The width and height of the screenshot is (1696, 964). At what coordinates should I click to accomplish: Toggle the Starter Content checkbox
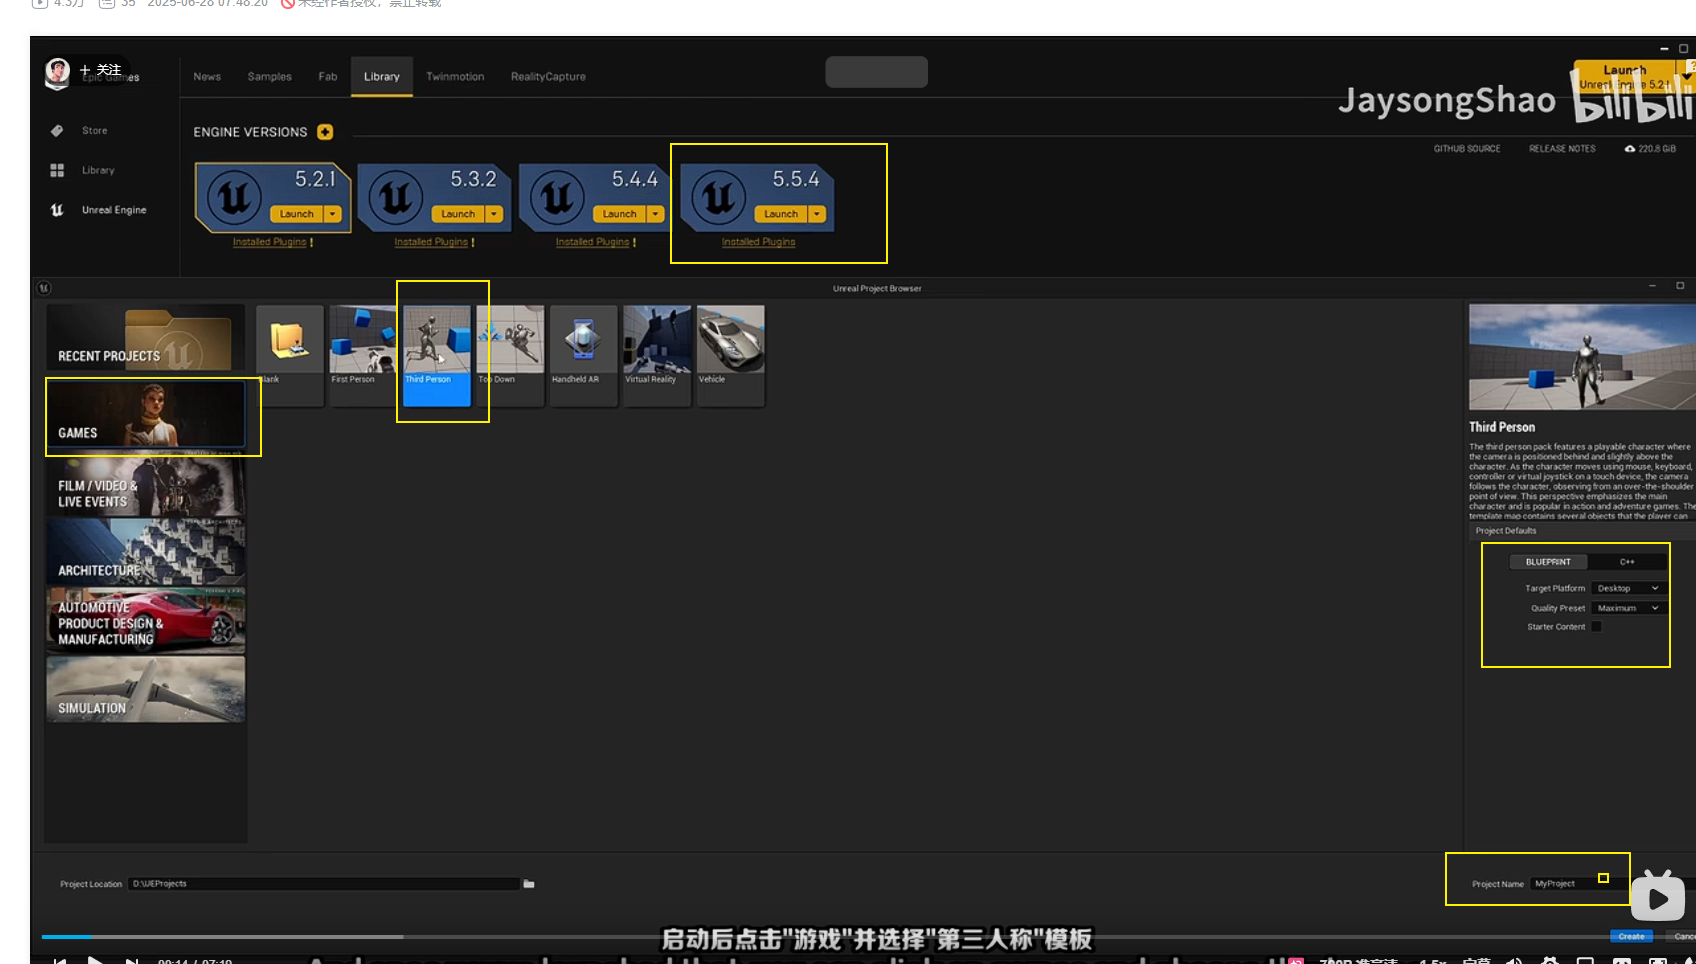tap(1596, 627)
